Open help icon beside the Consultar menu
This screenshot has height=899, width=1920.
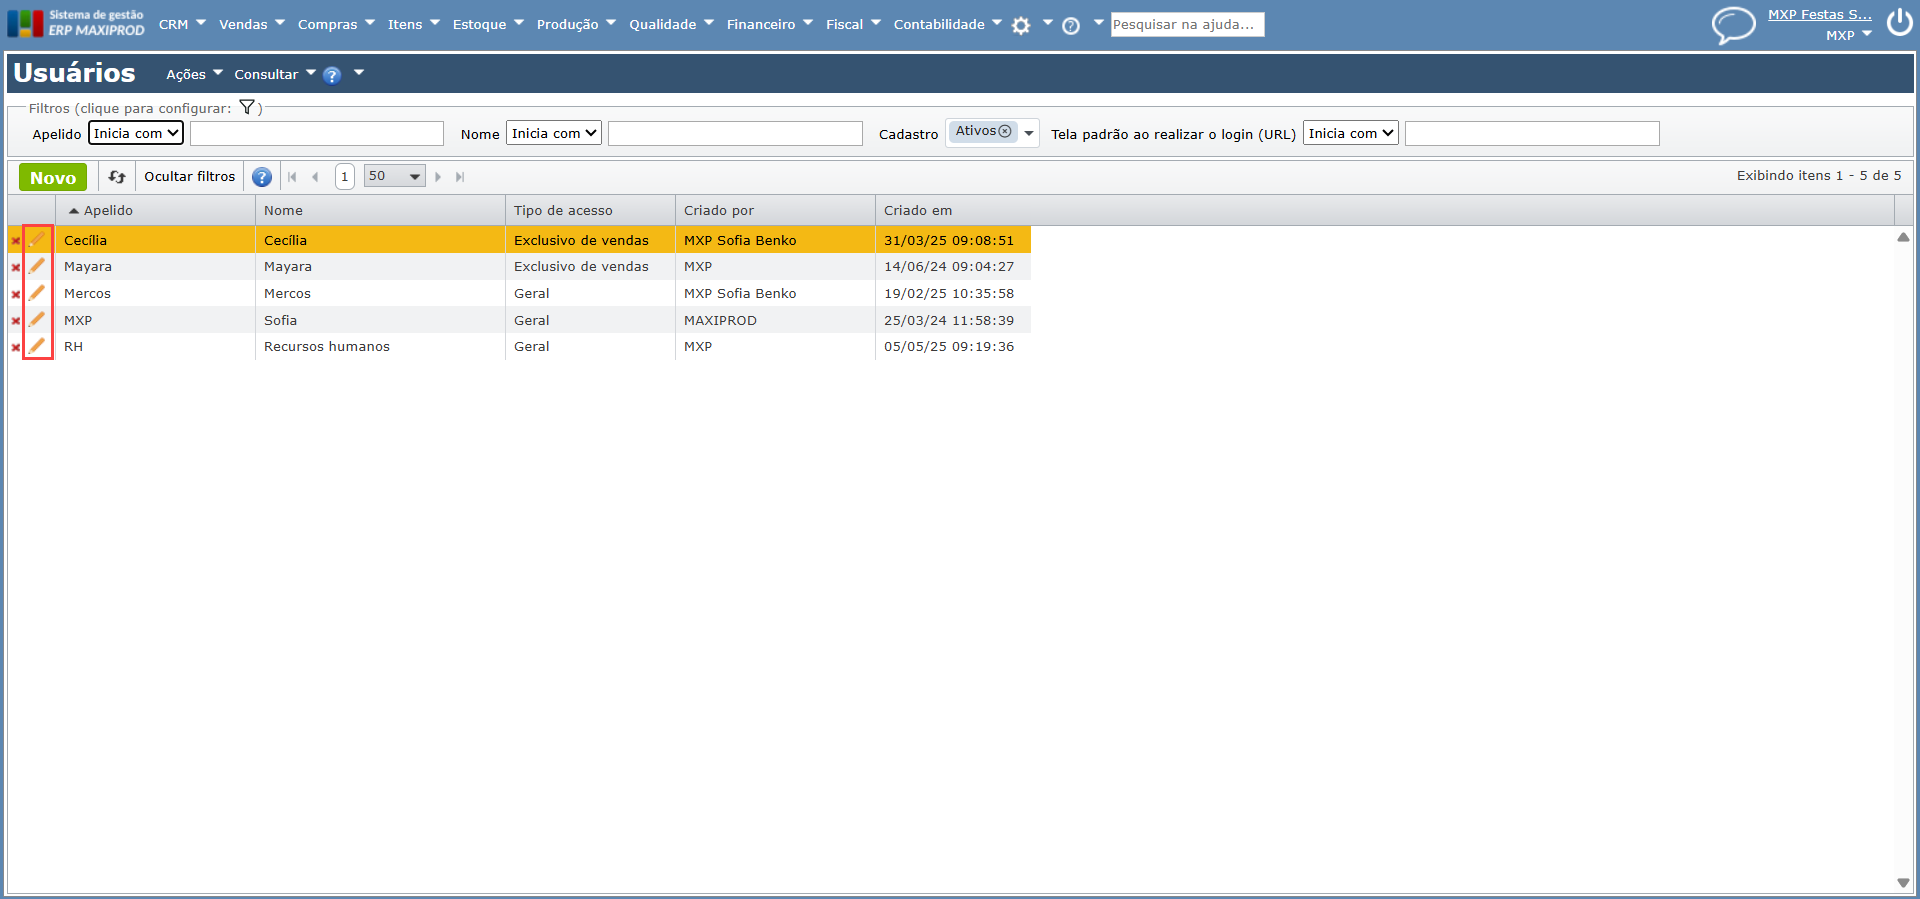pos(332,75)
